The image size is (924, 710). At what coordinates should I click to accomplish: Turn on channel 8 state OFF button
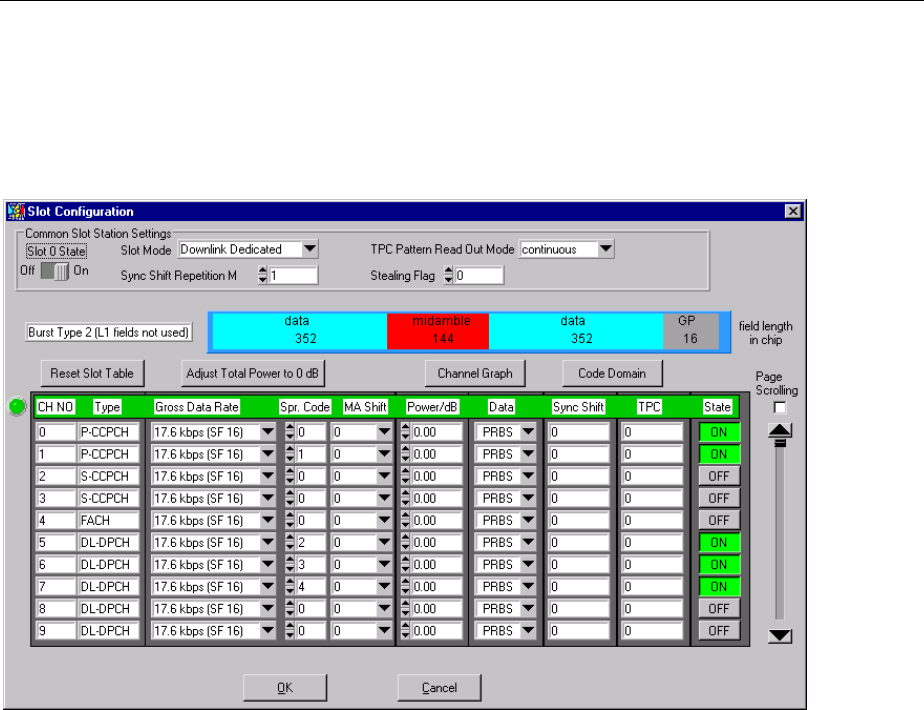(x=719, y=609)
